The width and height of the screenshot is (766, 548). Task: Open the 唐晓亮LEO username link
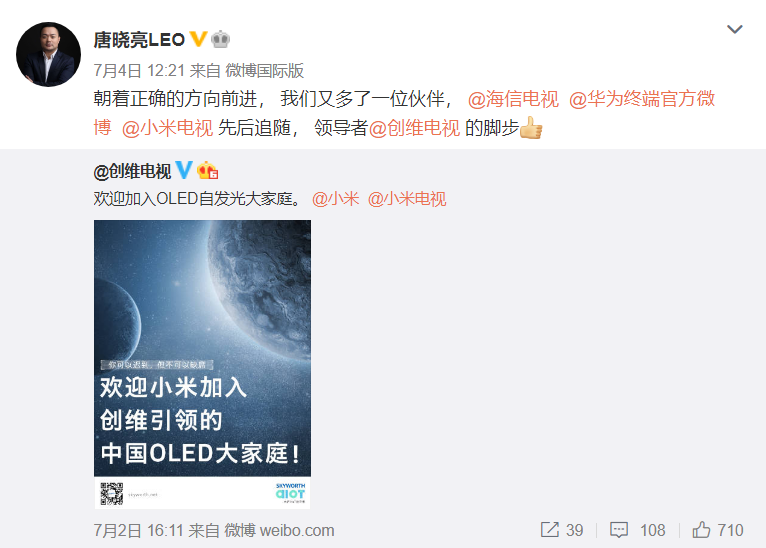(139, 40)
